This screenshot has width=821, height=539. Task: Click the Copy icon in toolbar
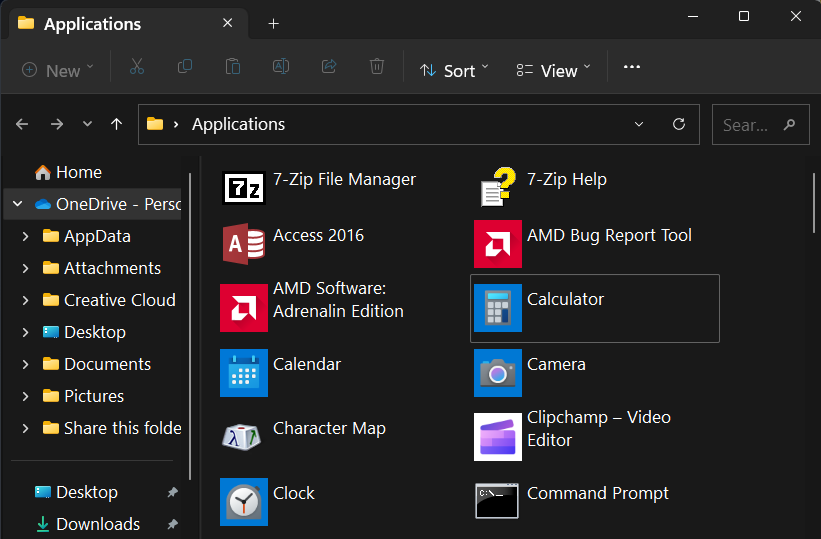pyautogui.click(x=185, y=67)
